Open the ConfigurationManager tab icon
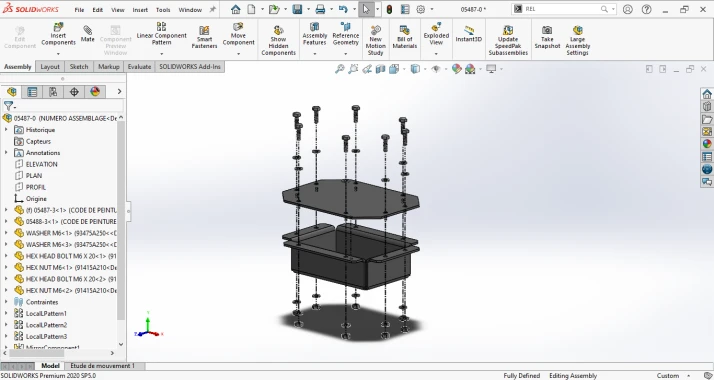This screenshot has height=380, width=714. [x=53, y=91]
